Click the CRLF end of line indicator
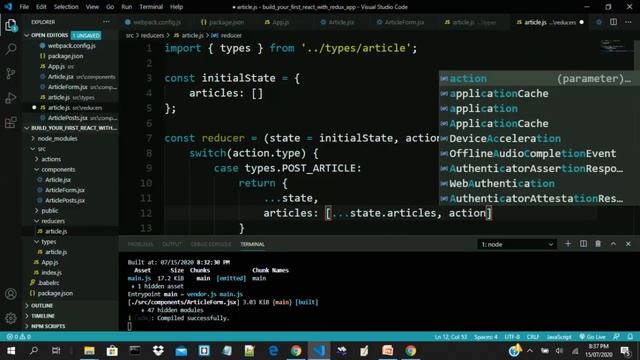Image resolution: width=640 pixels, height=360 pixels. pos(533,337)
